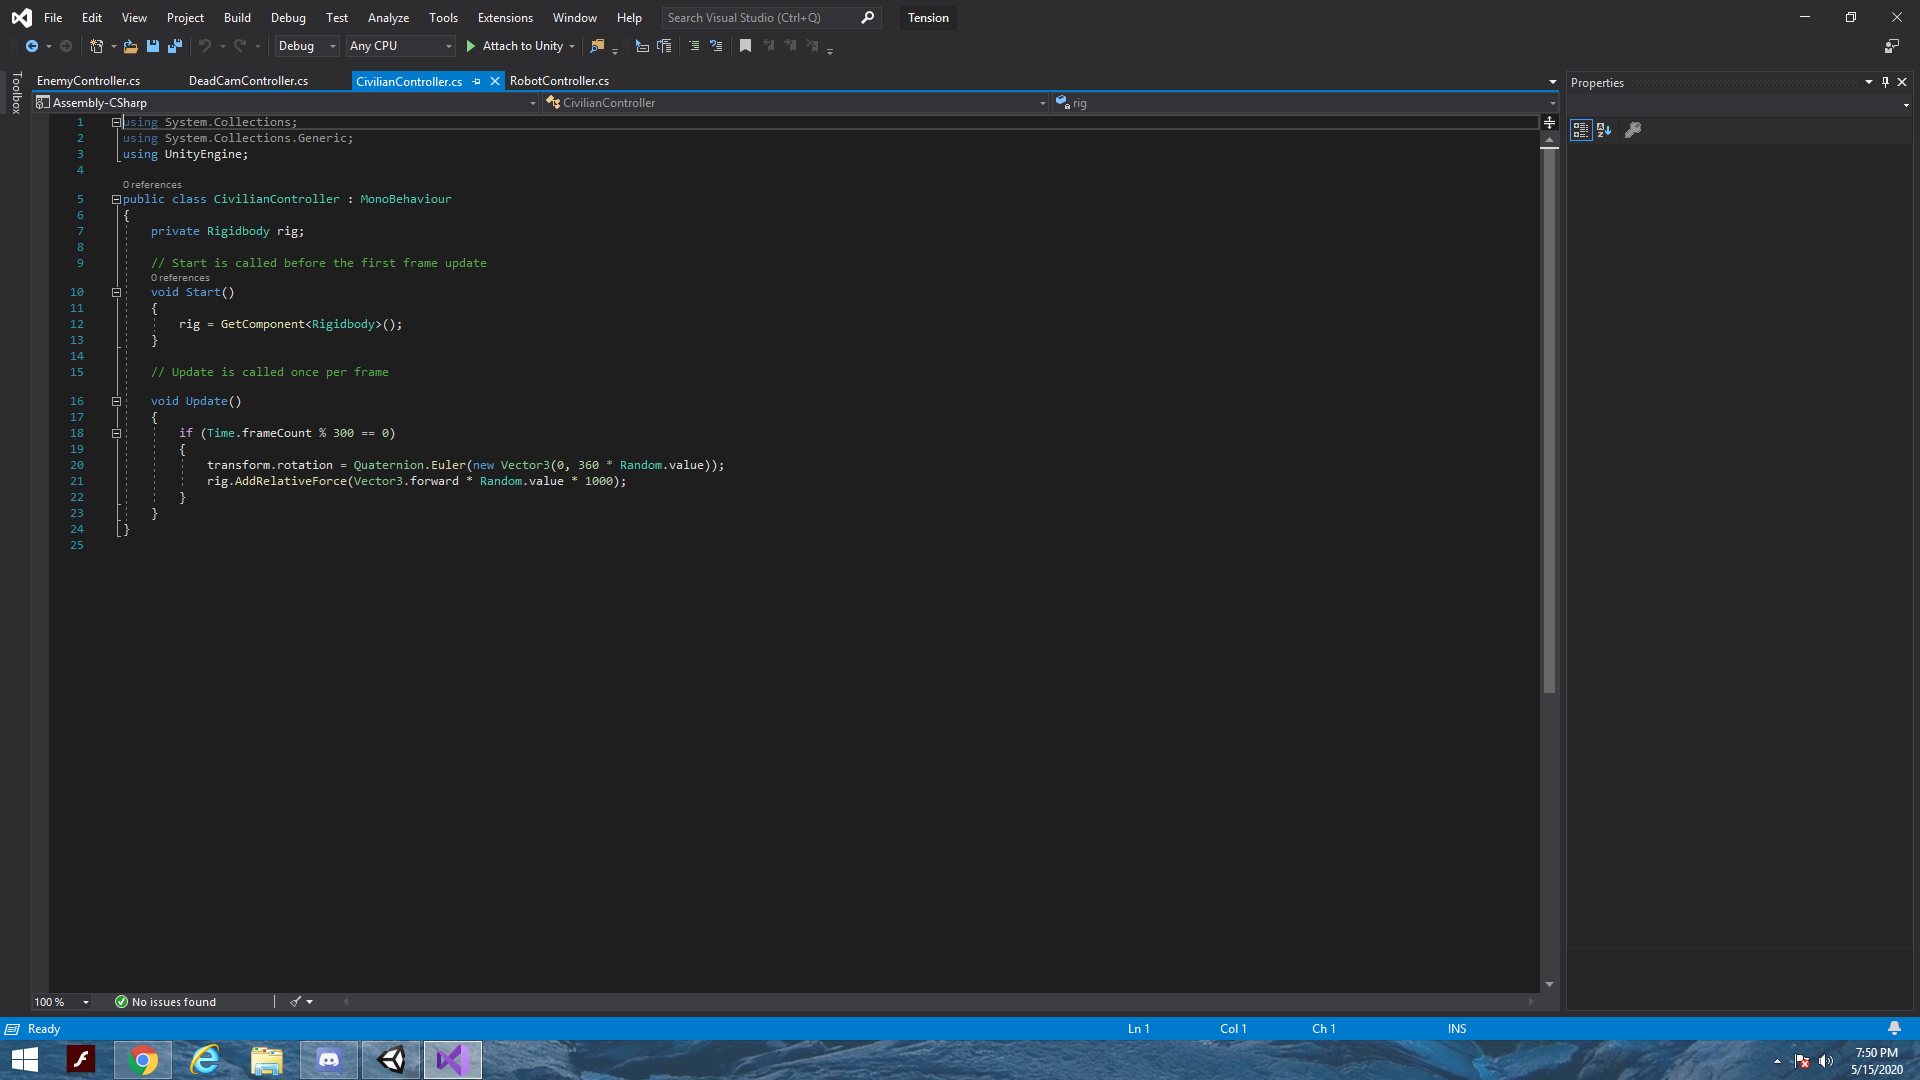Toggle a bookmark with the bookmark icon

(745, 46)
